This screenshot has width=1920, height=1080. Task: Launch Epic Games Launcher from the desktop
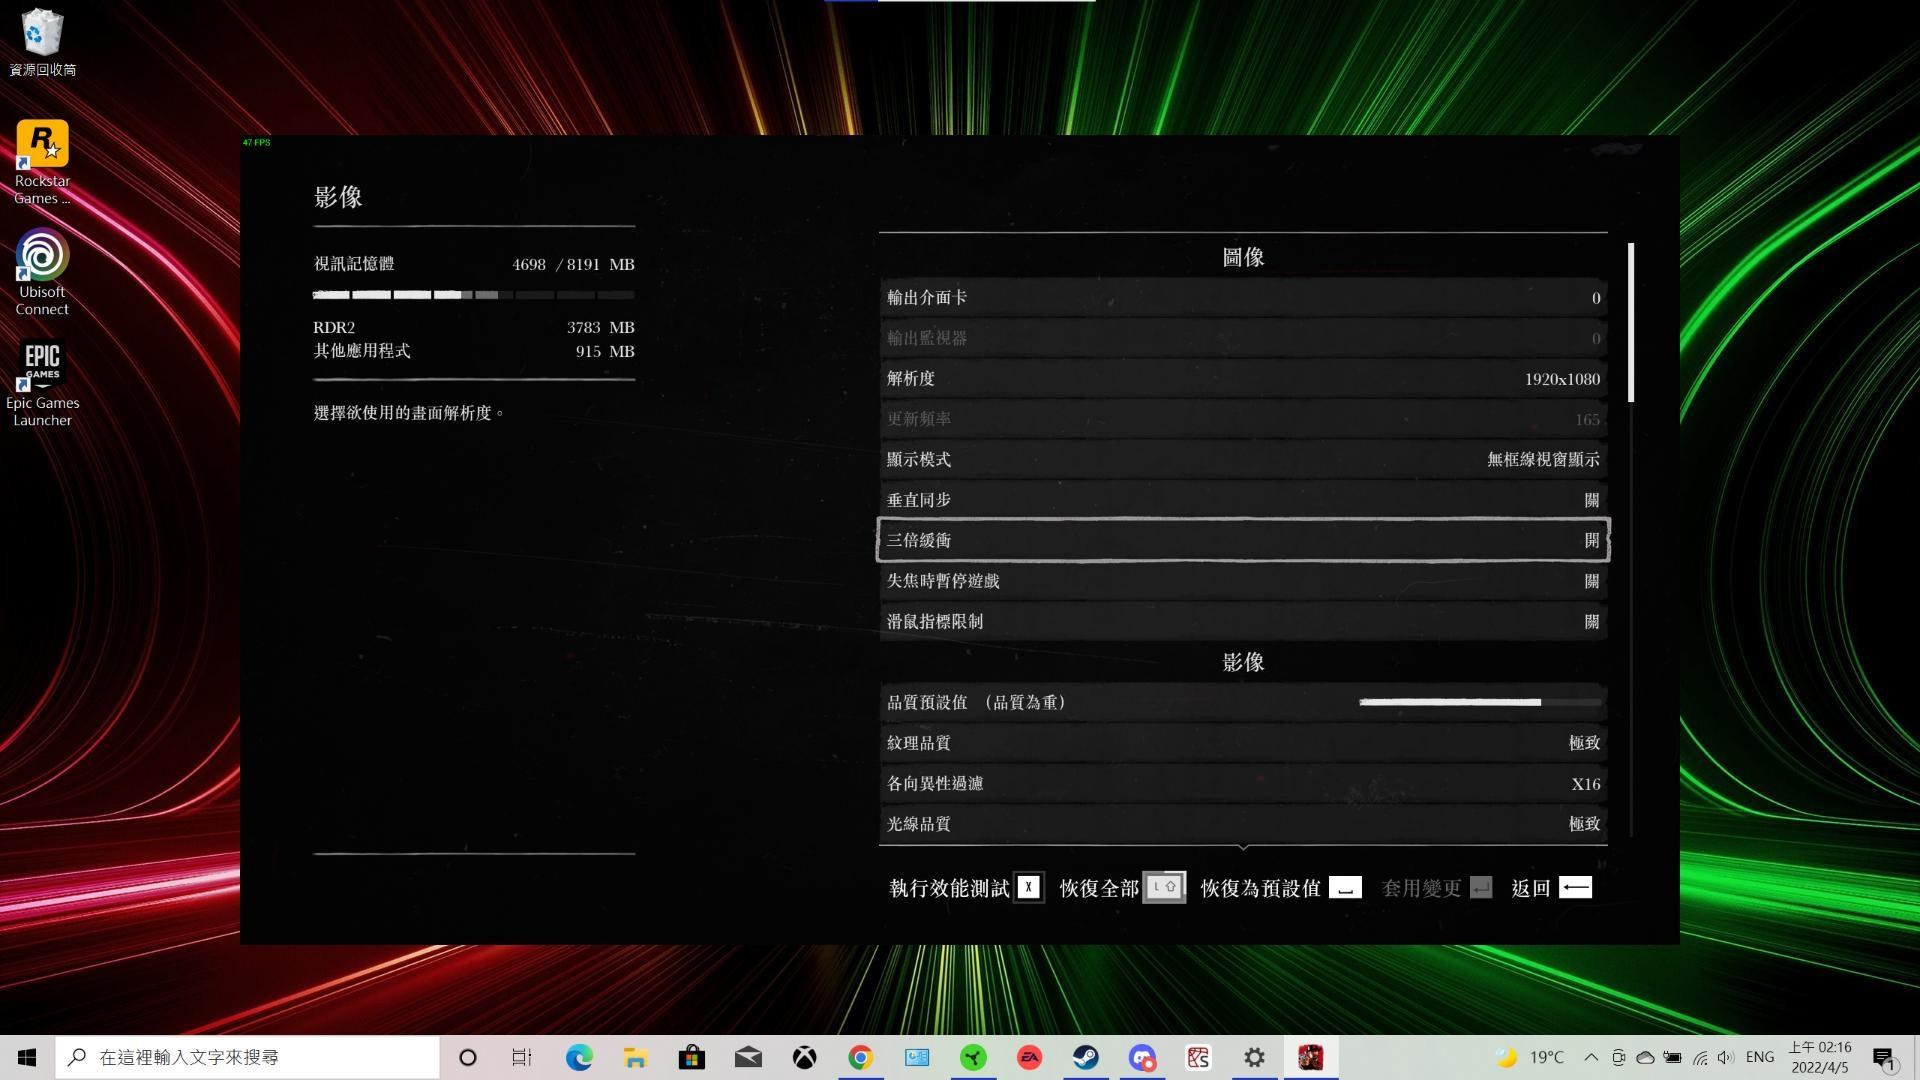[x=41, y=363]
